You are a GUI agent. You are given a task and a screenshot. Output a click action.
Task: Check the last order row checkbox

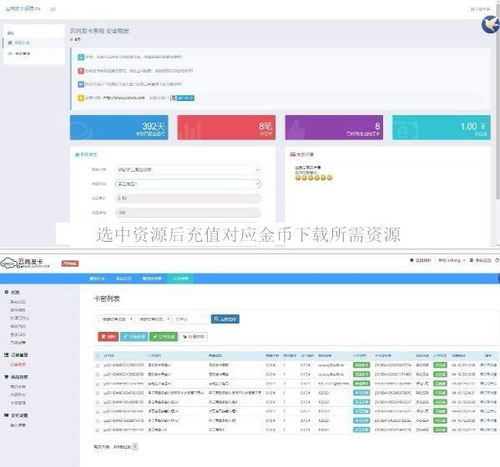[x=98, y=430]
